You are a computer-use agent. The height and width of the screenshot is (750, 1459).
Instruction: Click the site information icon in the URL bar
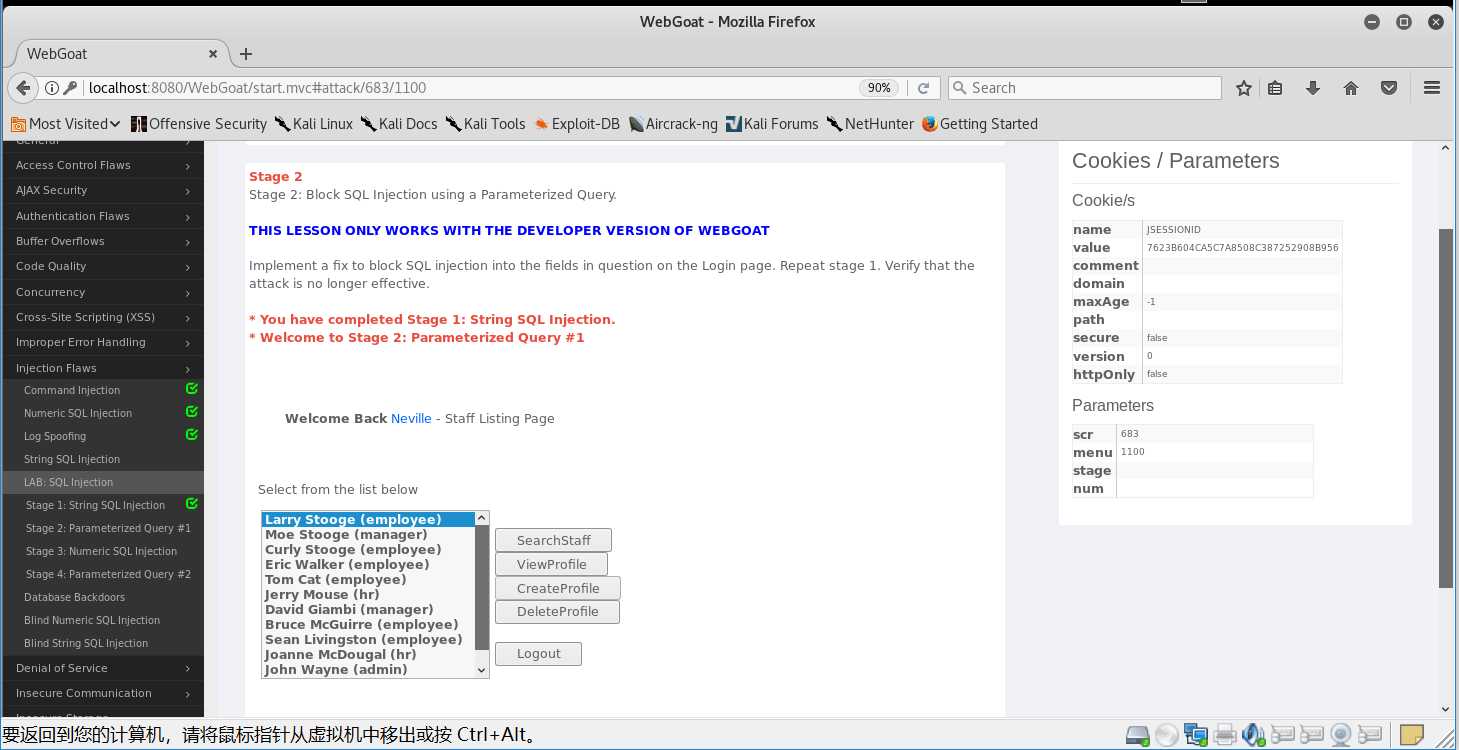click(x=51, y=88)
